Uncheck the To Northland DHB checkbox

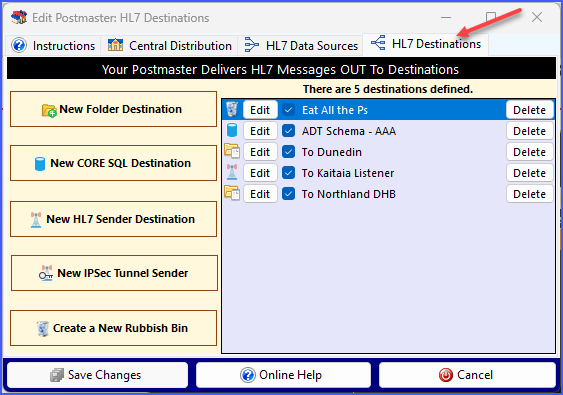(x=288, y=194)
